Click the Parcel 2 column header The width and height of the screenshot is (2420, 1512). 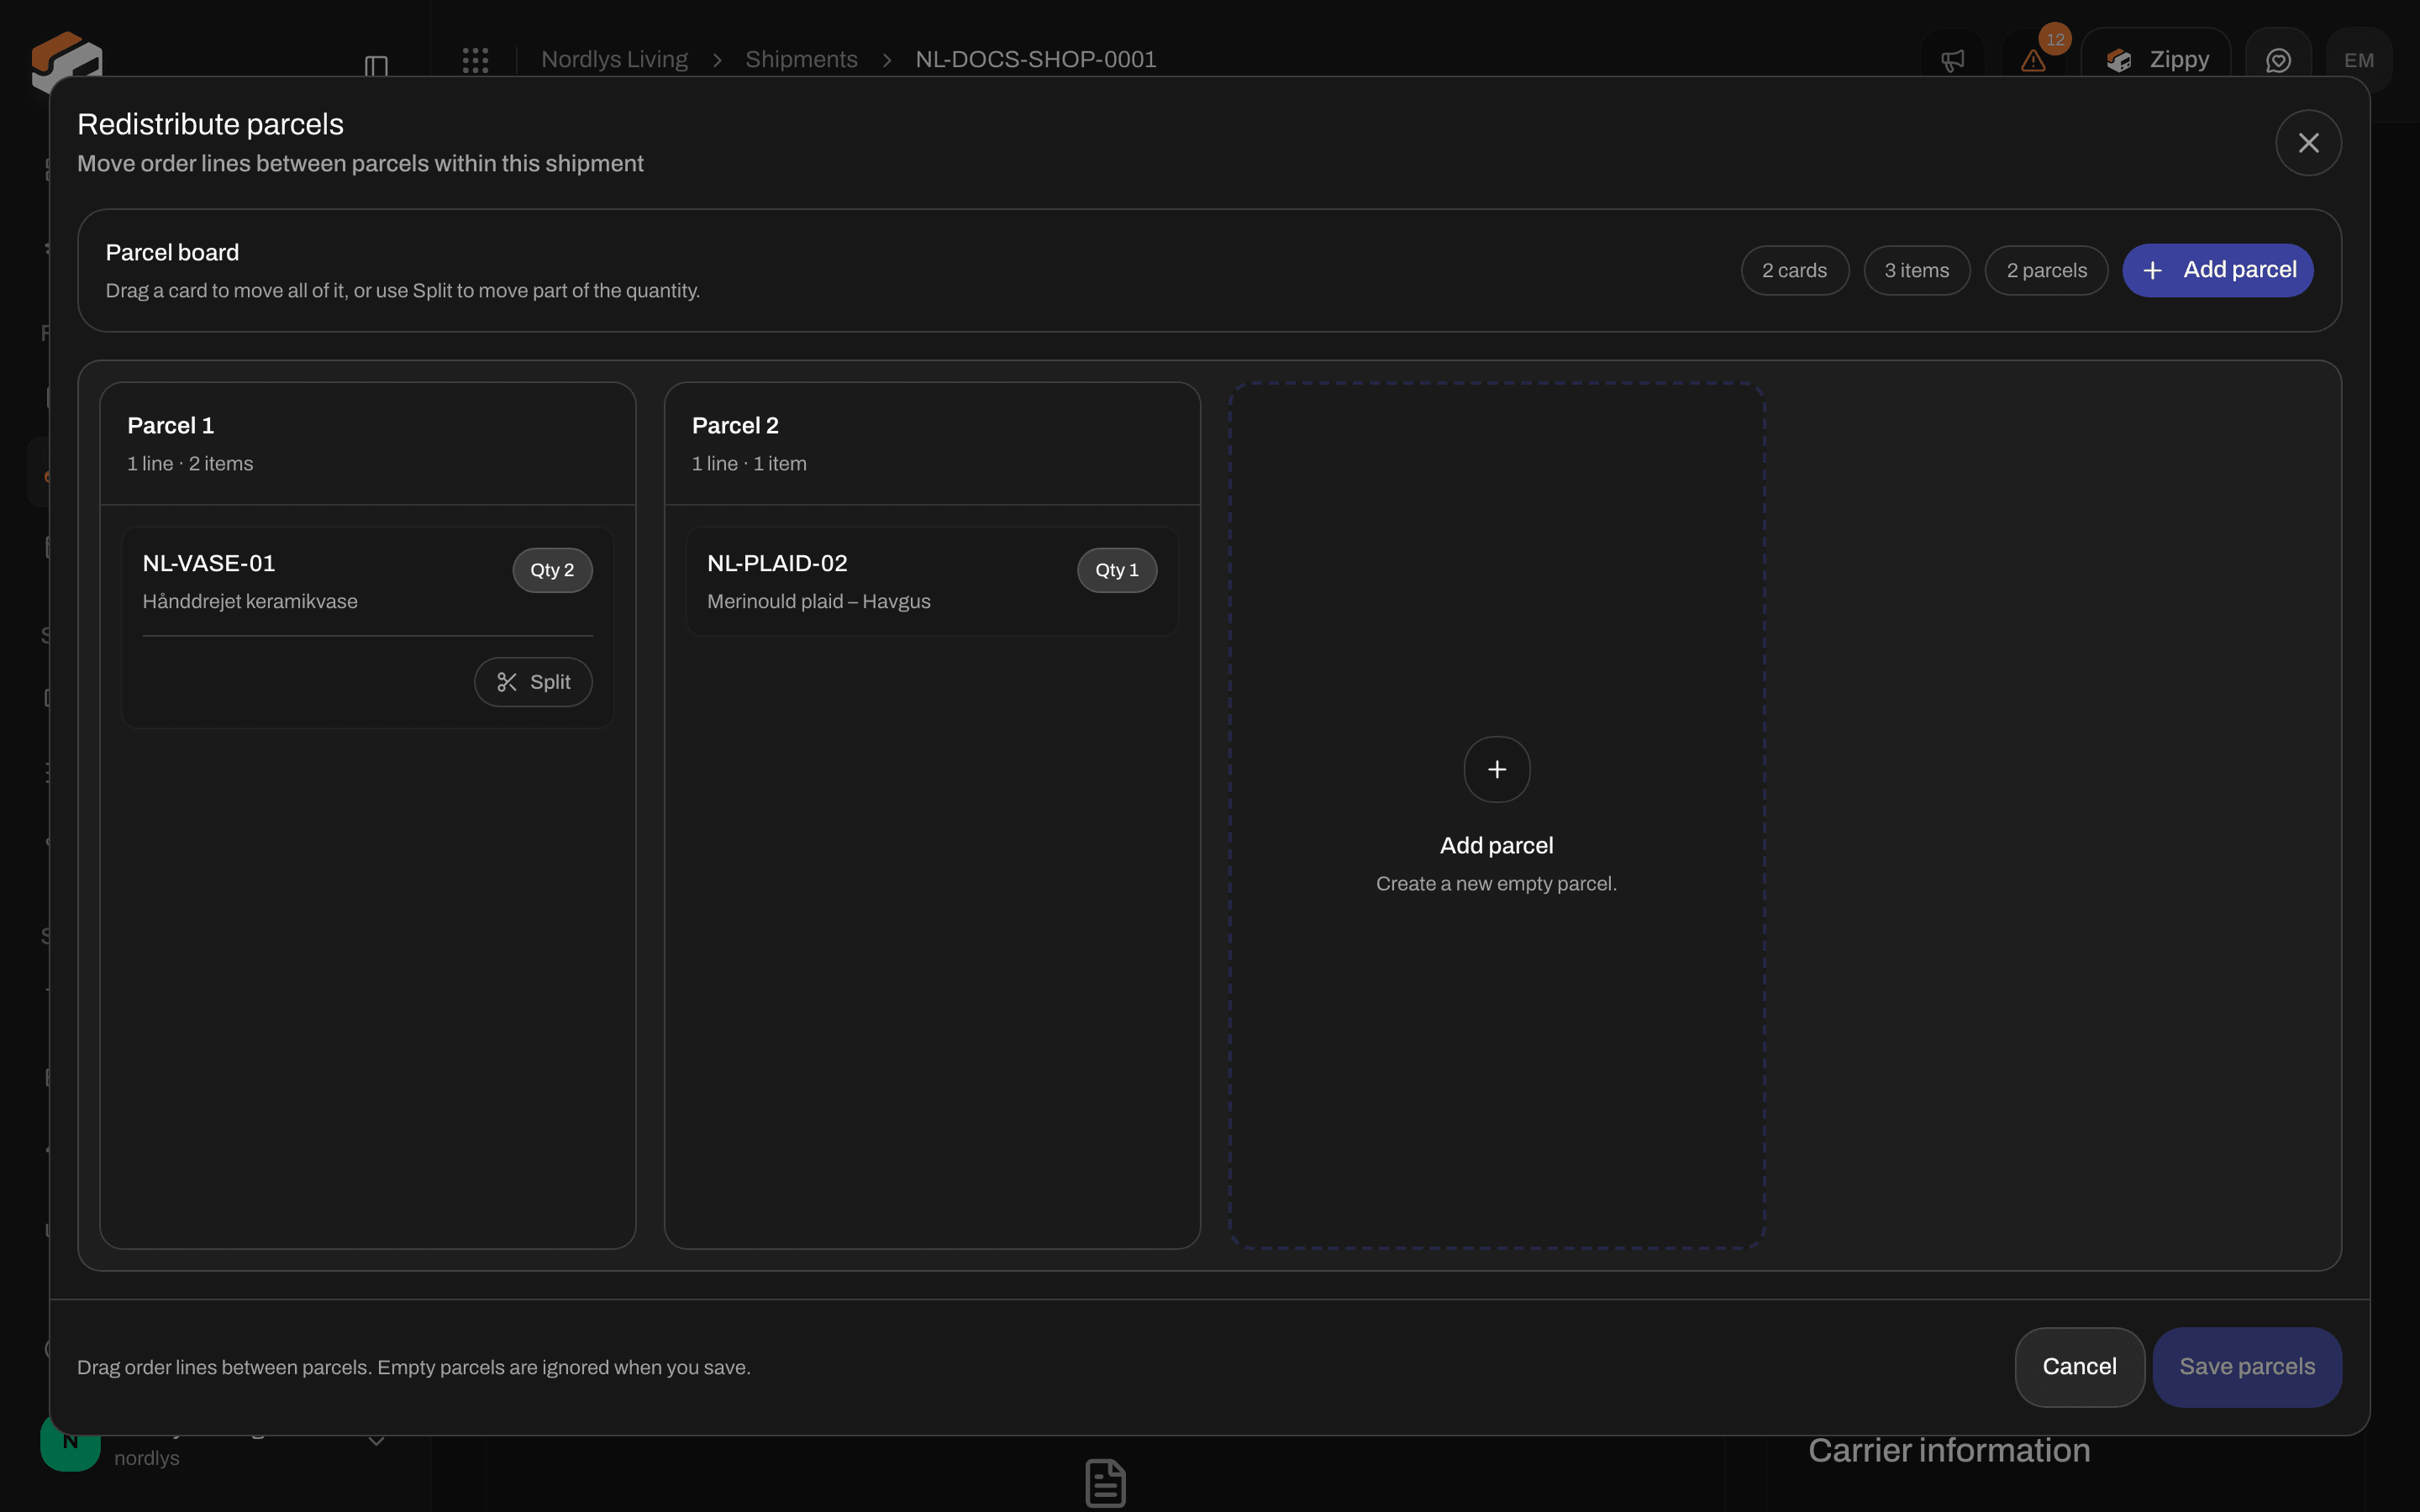[932, 443]
